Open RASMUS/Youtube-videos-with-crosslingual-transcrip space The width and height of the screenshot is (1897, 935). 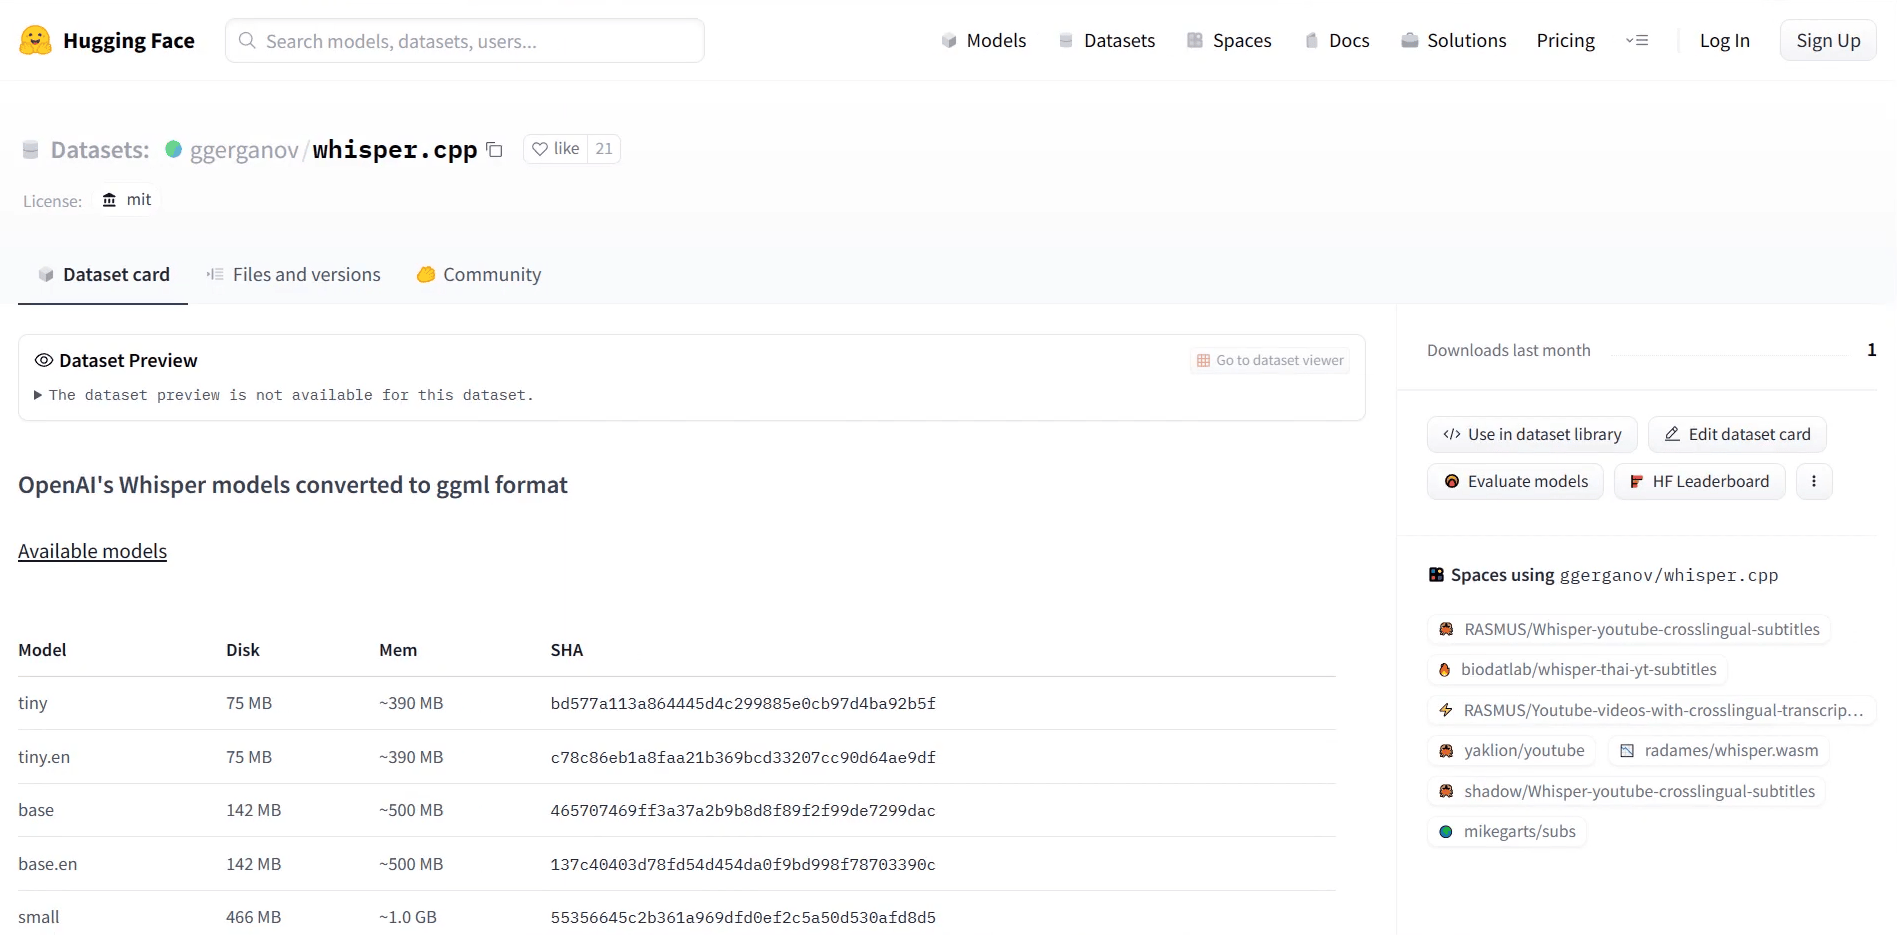pyautogui.click(x=1651, y=710)
